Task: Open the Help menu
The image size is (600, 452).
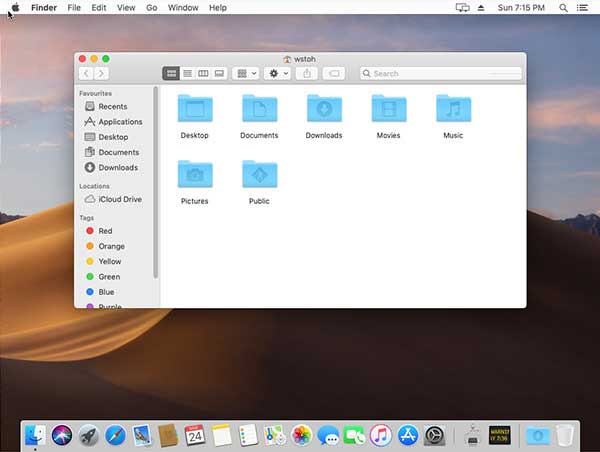Action: point(218,7)
